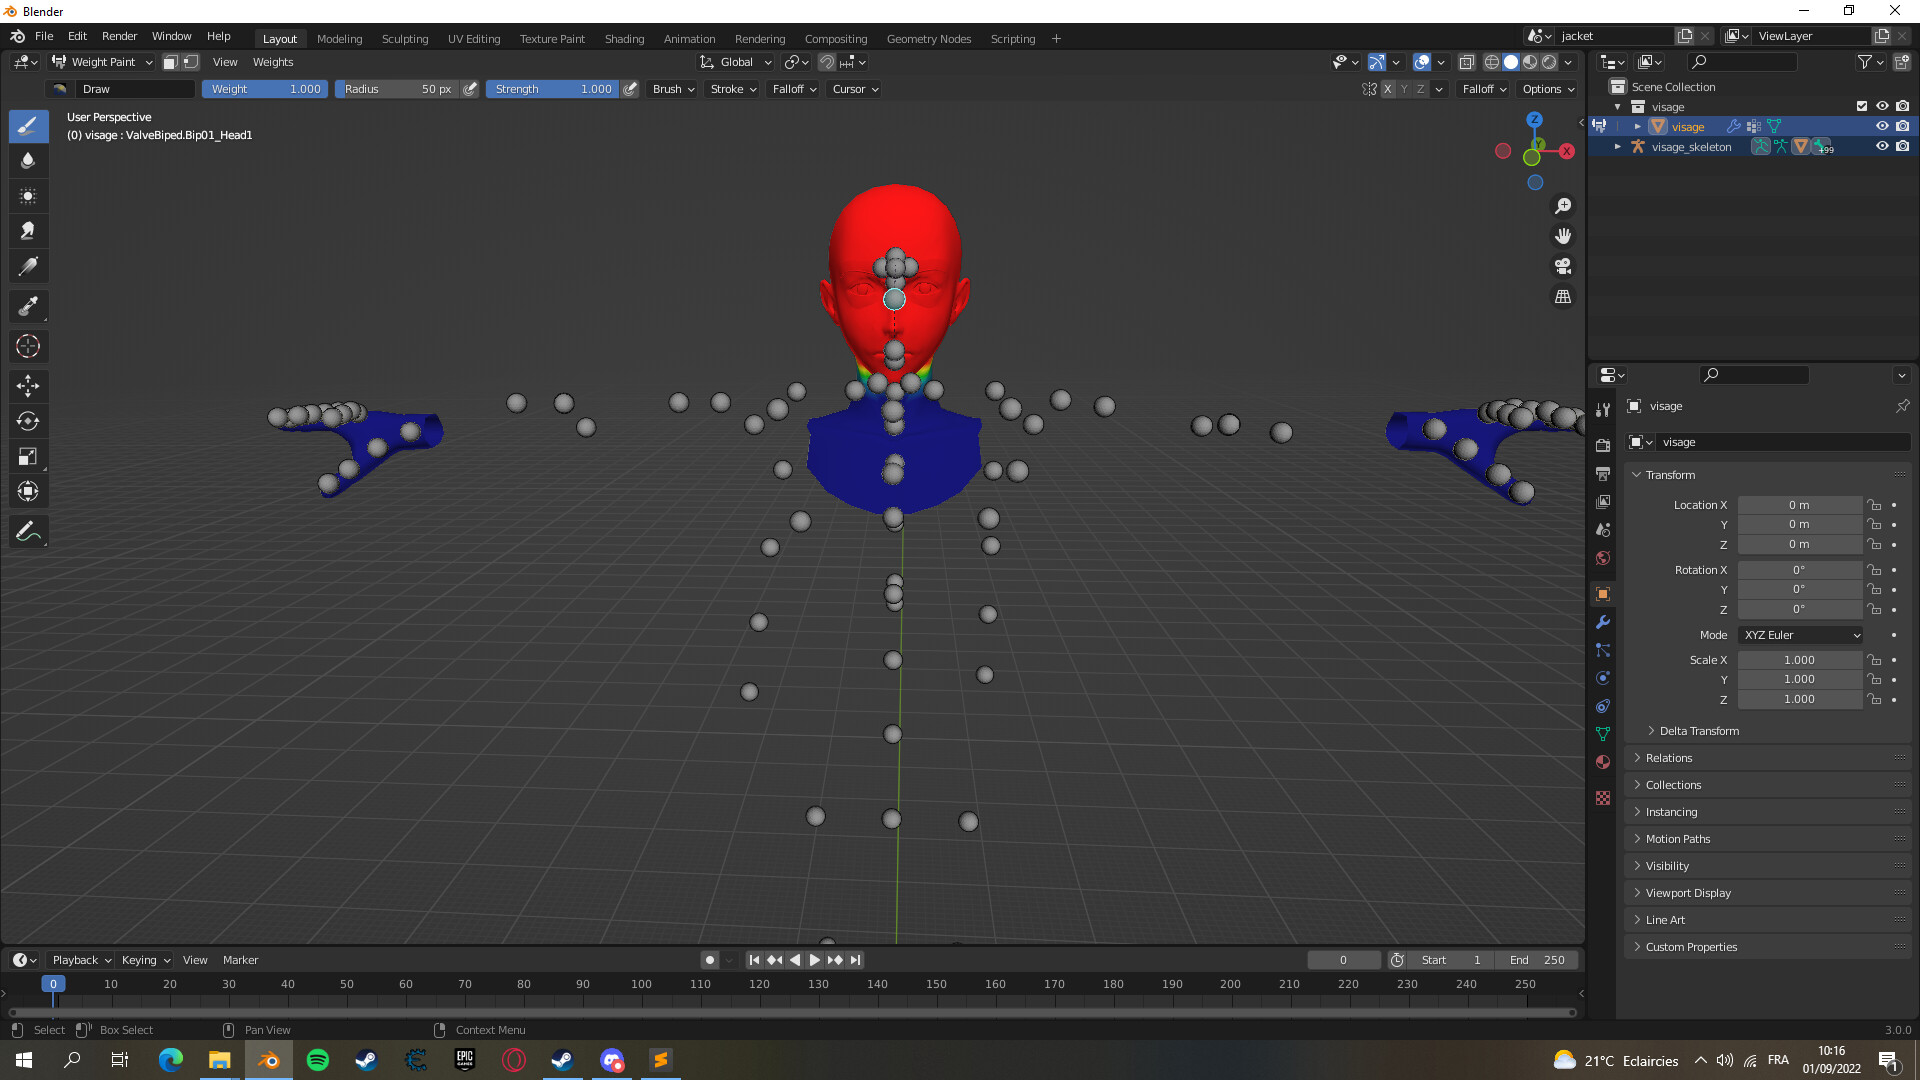
Task: Select the Rotate tool
Action: (x=28, y=421)
